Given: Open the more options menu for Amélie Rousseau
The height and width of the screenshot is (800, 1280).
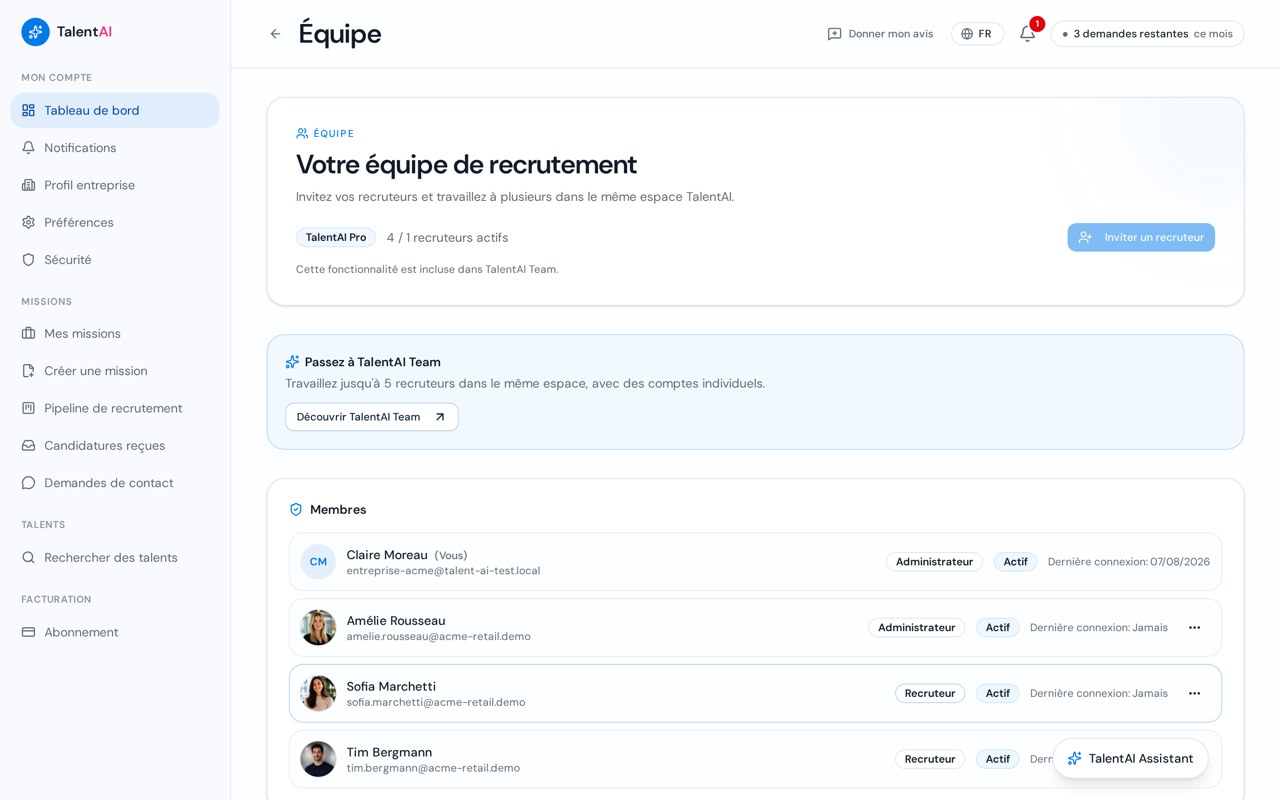Looking at the screenshot, I should point(1194,628).
